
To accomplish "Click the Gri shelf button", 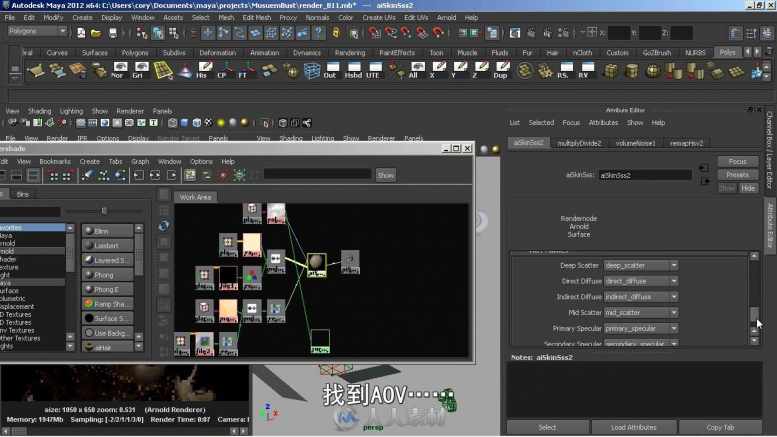I will (x=141, y=70).
